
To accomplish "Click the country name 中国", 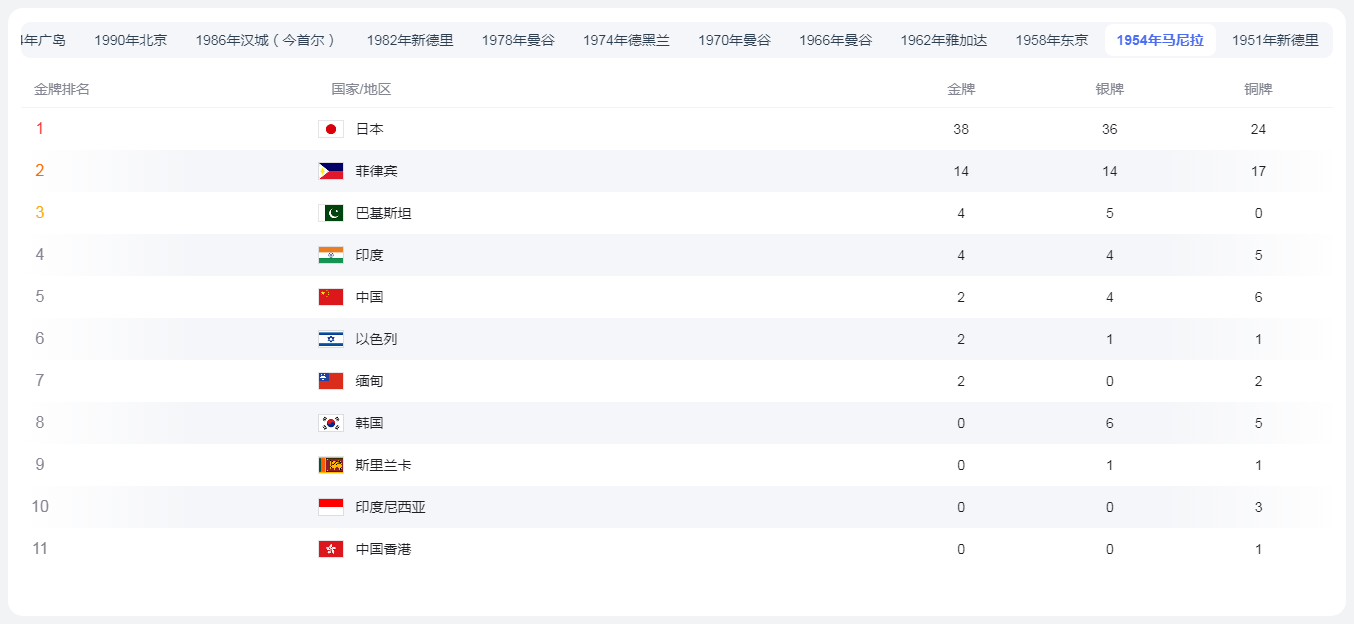I will click(x=370, y=297).
